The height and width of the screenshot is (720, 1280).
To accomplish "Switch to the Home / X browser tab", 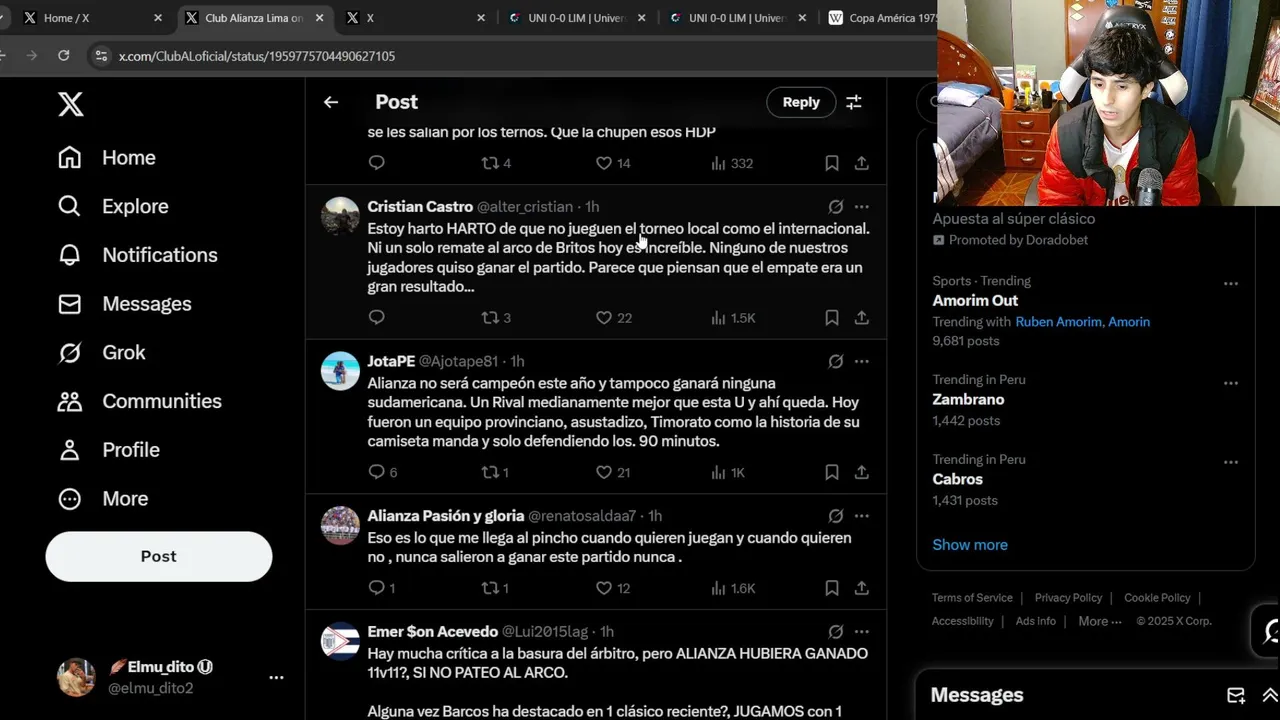I will pyautogui.click(x=93, y=18).
